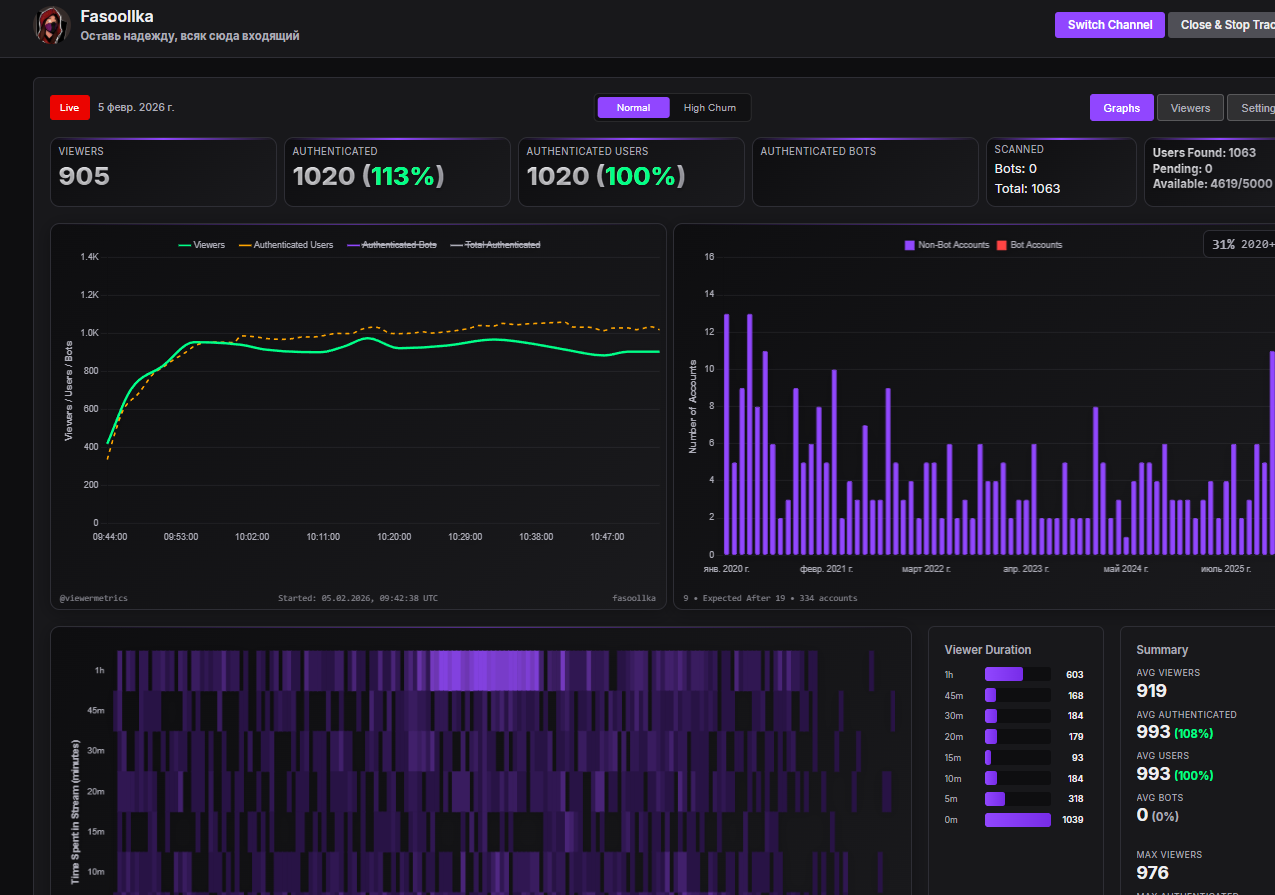Open the Graphs tab
1275x895 pixels.
[x=1121, y=108]
